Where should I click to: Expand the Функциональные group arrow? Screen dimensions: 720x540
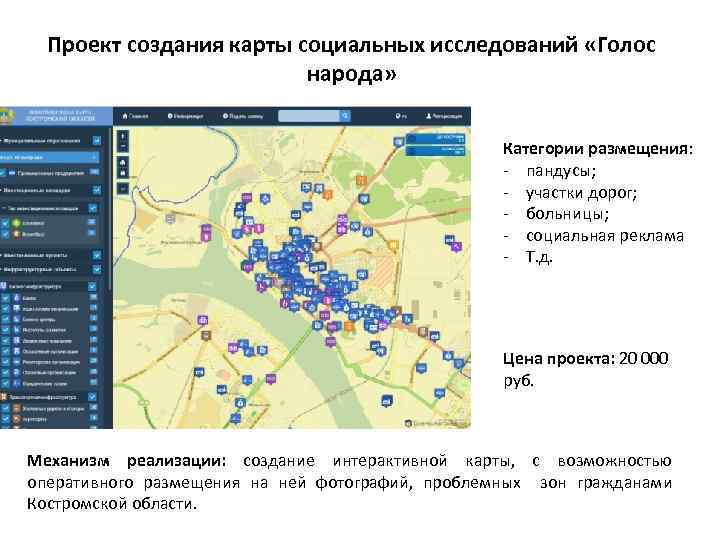tap(2, 141)
